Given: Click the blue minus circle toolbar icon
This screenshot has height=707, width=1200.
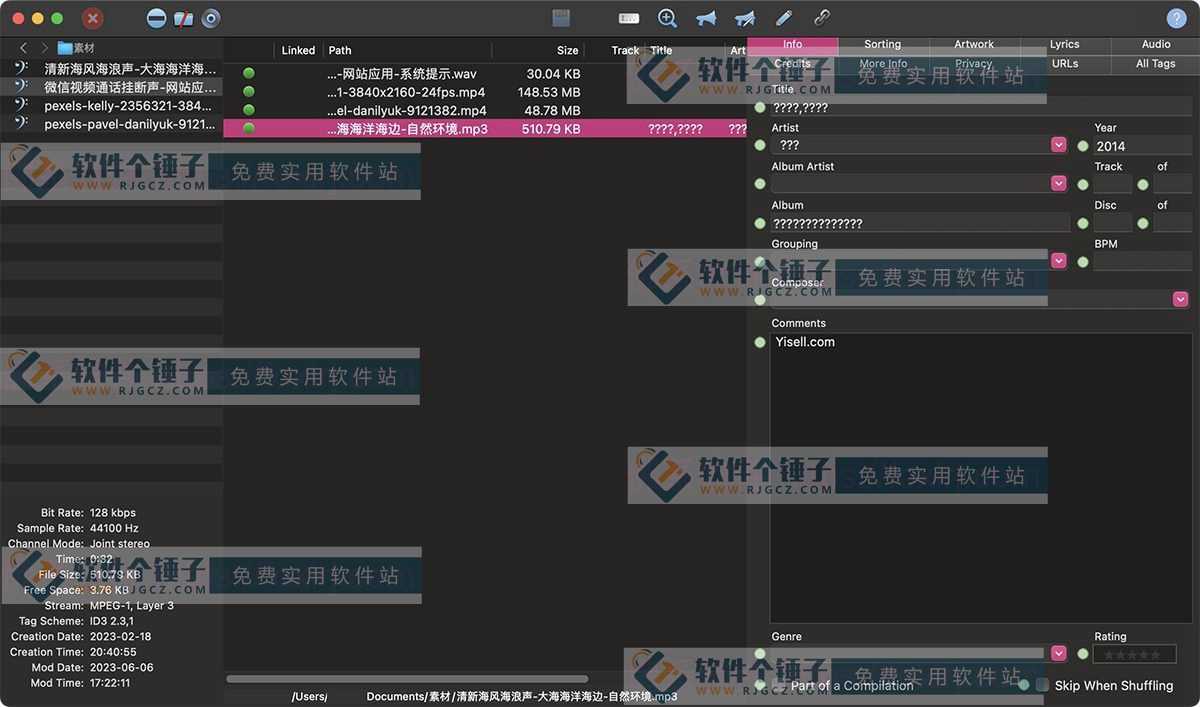Looking at the screenshot, I should click(x=156, y=18).
